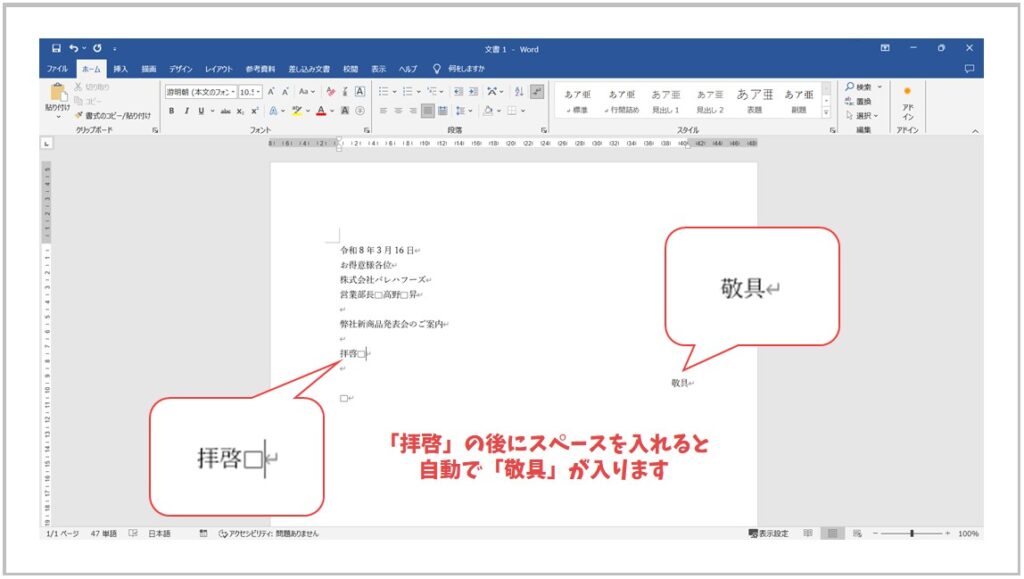Apply the yellow text highlight color
The height and width of the screenshot is (579, 1024).
point(297,111)
